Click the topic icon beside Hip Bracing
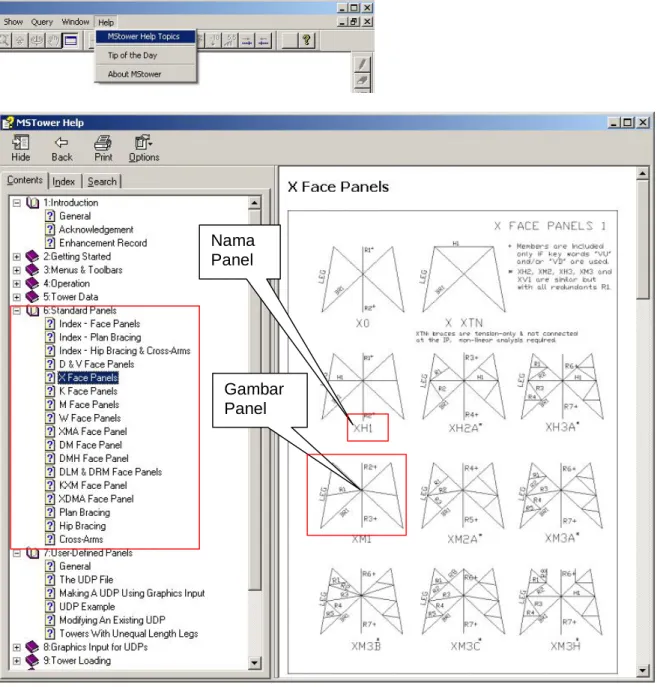This screenshot has width=657, height=687. click(50, 526)
